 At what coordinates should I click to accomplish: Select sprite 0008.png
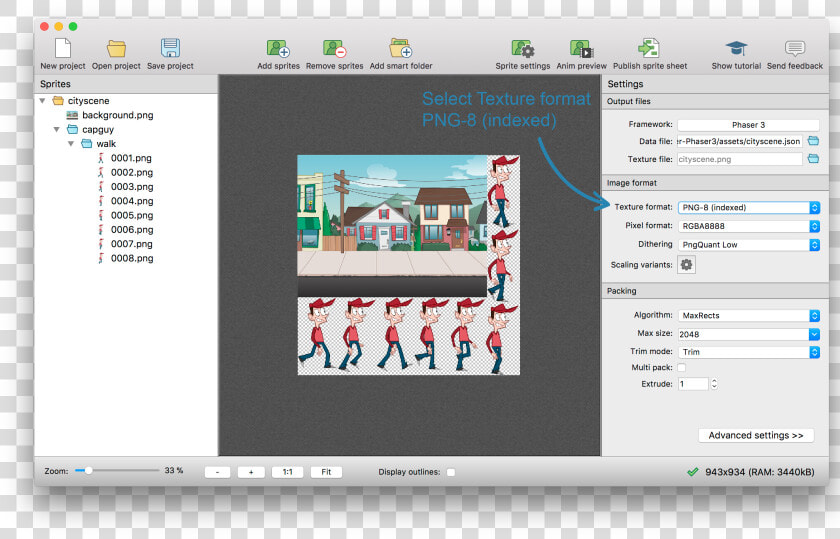pyautogui.click(x=131, y=258)
